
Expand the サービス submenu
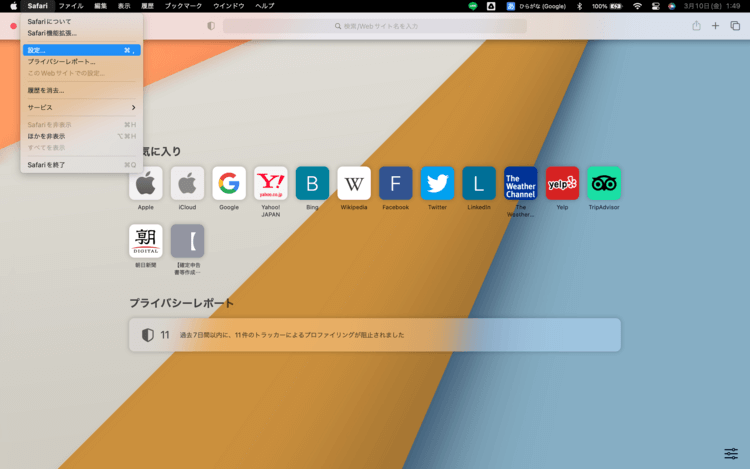point(82,108)
